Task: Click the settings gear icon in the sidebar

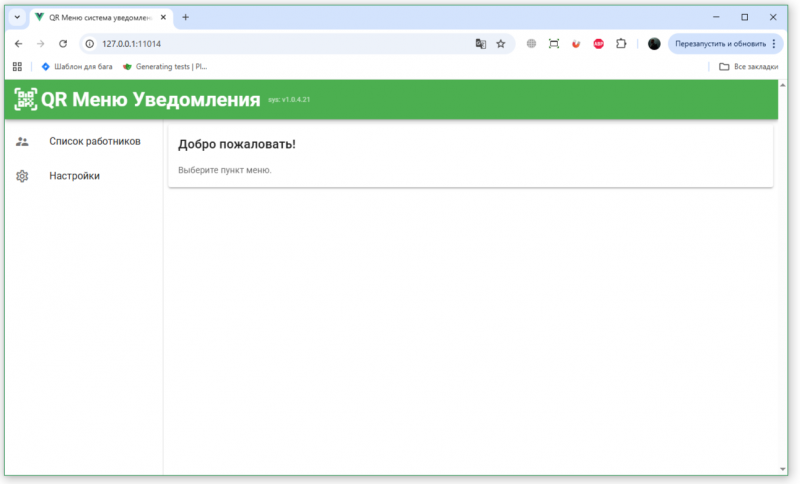Action: 22,176
